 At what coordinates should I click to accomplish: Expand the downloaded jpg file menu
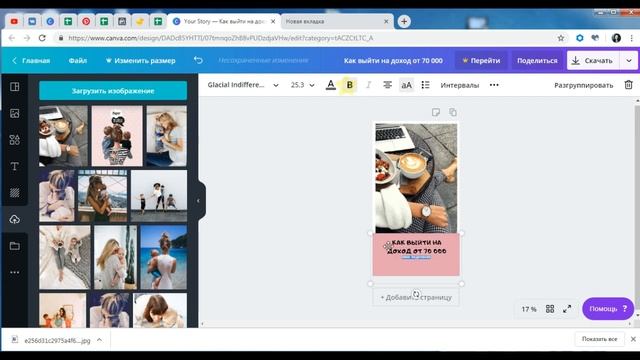click(99, 340)
